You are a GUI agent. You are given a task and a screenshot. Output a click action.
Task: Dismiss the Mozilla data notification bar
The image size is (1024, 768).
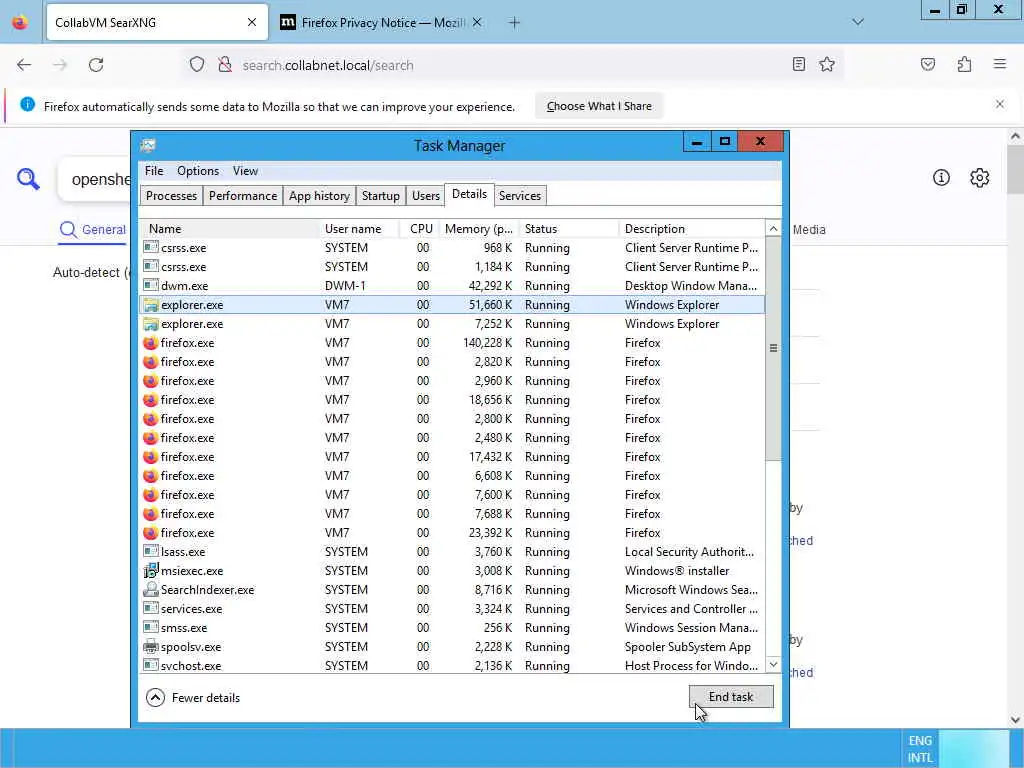point(999,104)
